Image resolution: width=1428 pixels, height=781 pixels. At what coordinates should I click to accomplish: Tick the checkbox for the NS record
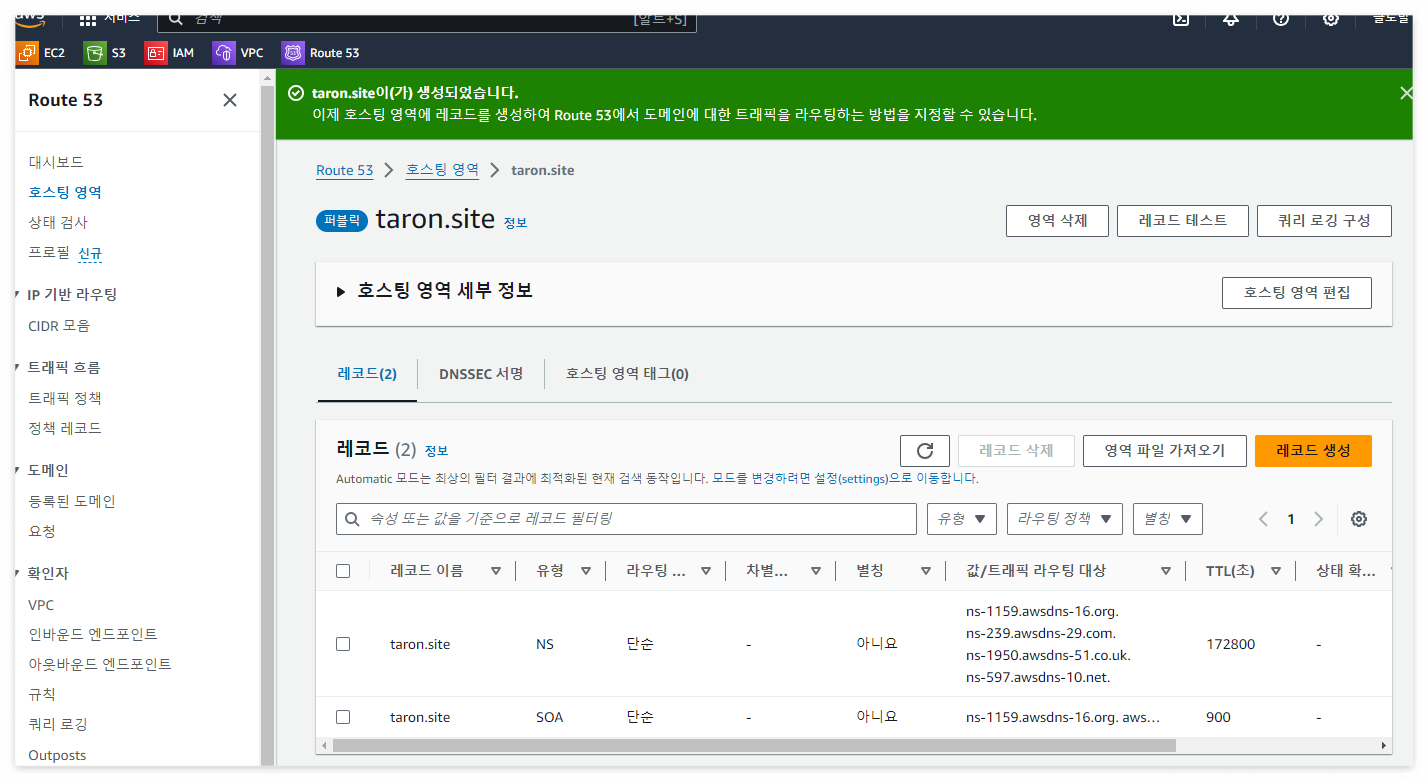click(x=343, y=644)
